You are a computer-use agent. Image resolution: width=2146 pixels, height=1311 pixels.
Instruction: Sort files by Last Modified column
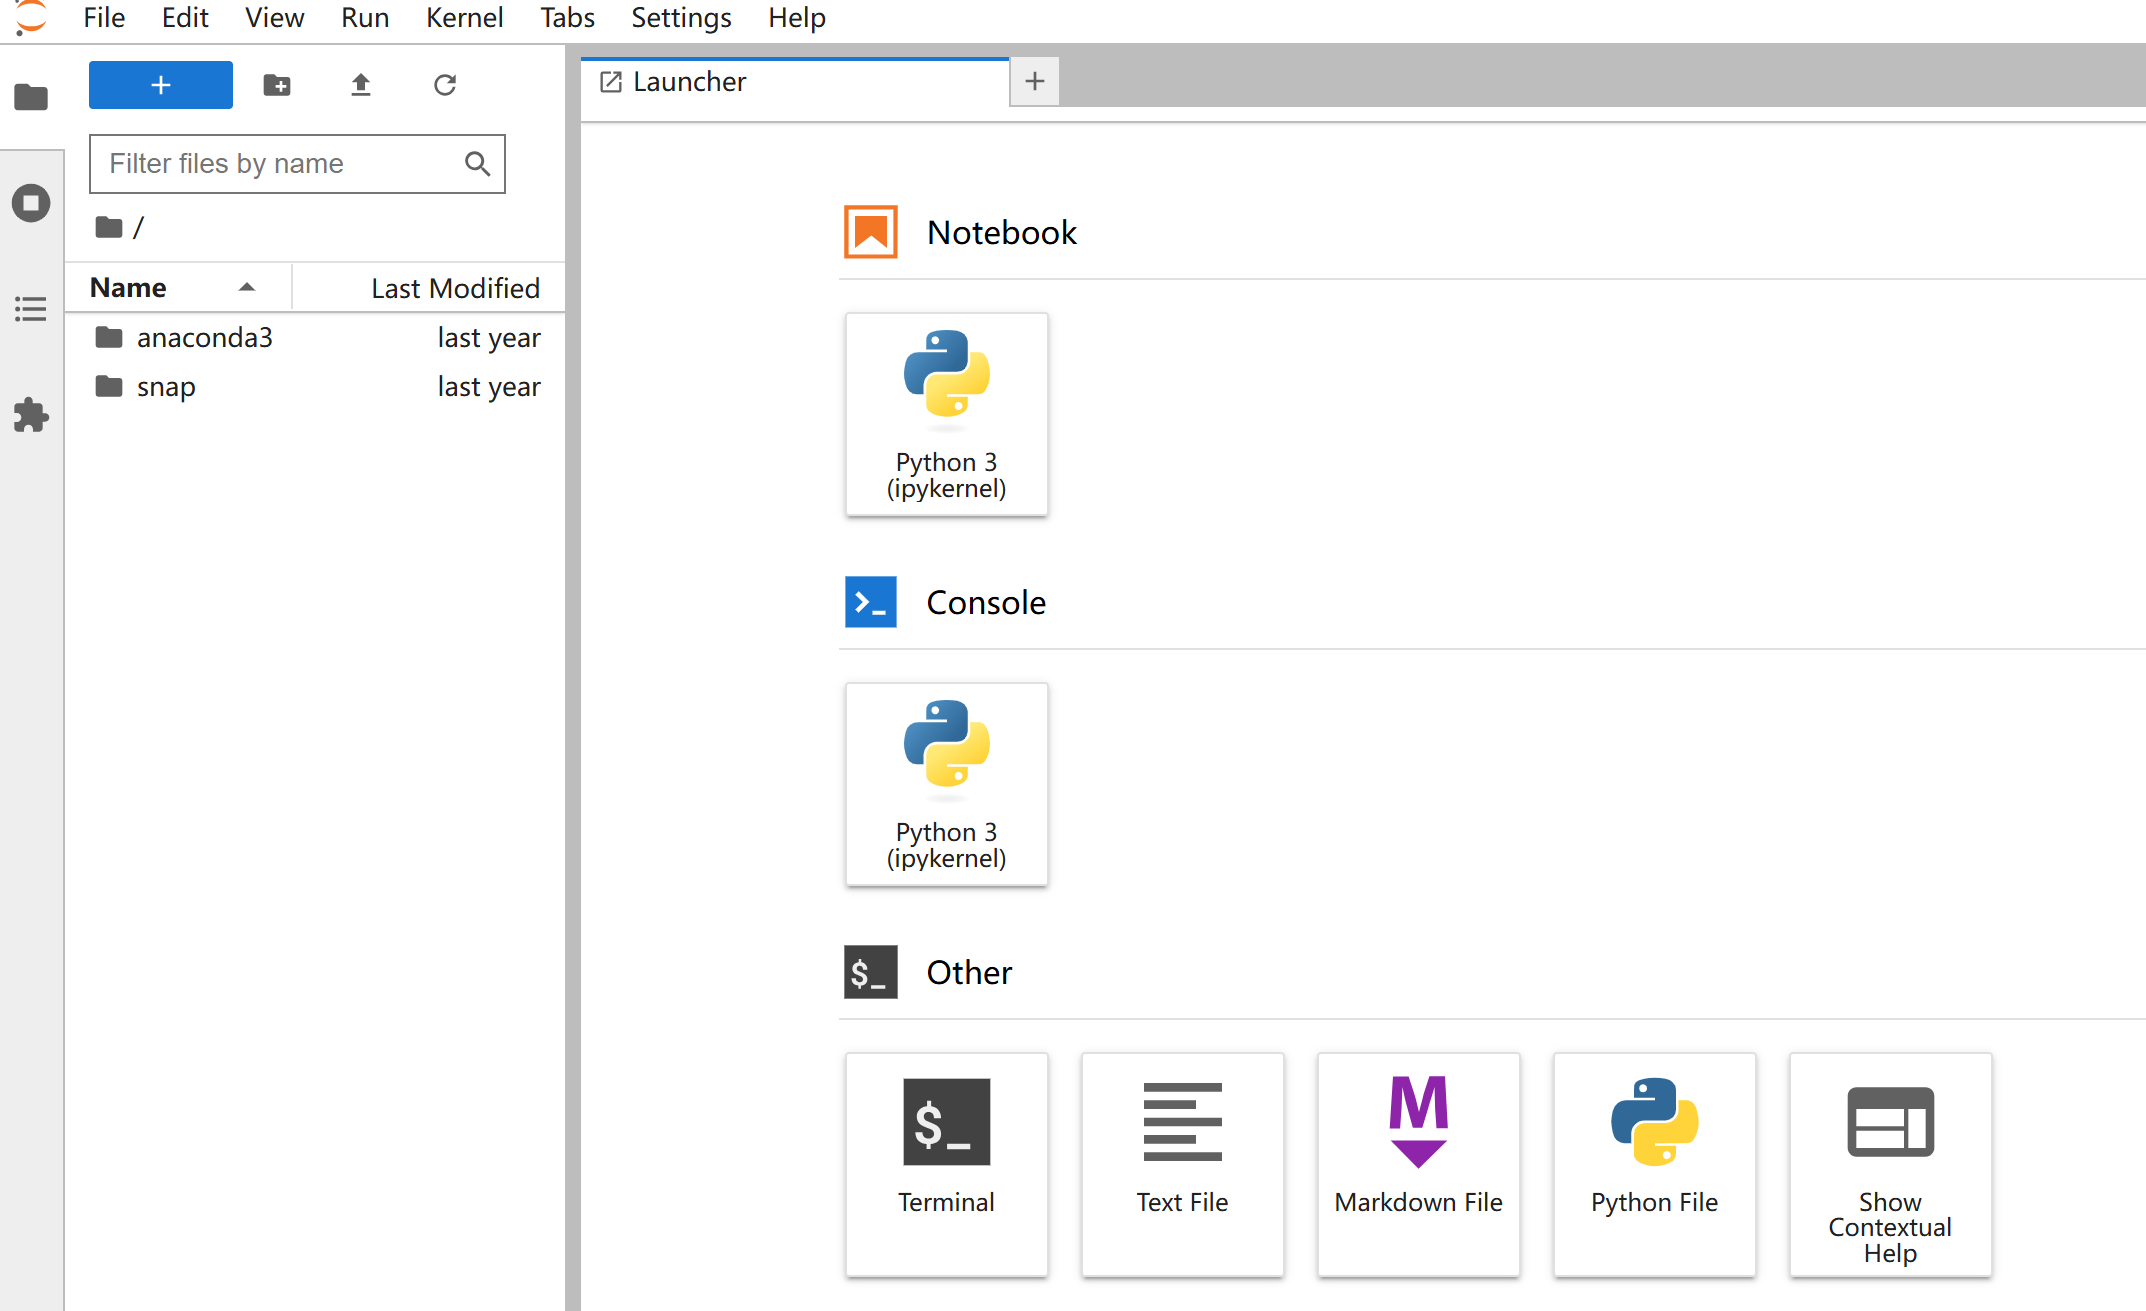(x=454, y=288)
